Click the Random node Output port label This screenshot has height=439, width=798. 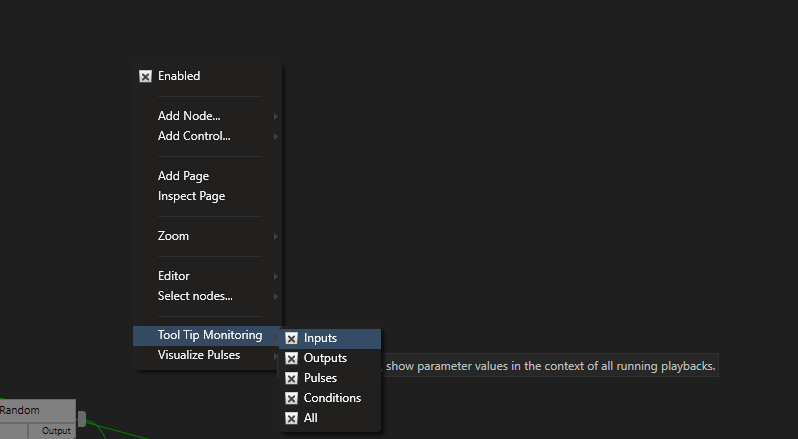pos(56,431)
